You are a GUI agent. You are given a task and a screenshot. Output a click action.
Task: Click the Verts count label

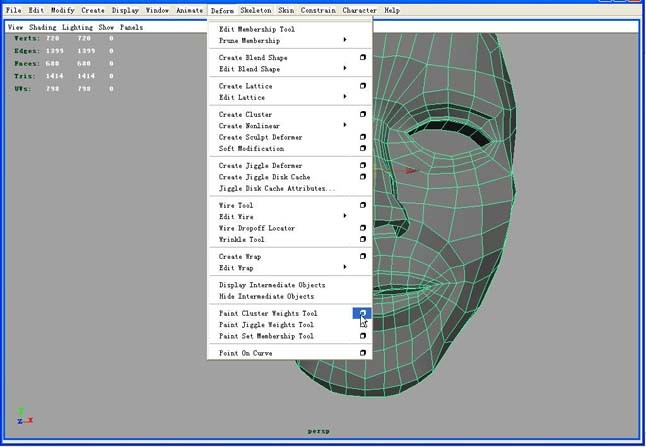pyautogui.click(x=27, y=38)
